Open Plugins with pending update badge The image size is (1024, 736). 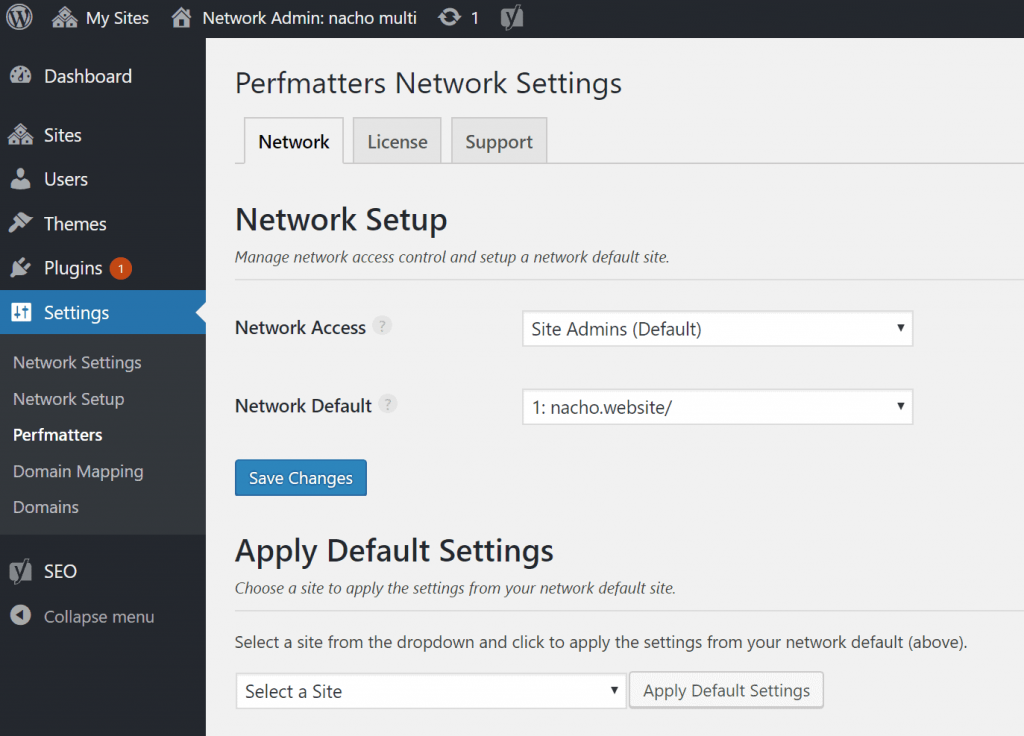73,268
